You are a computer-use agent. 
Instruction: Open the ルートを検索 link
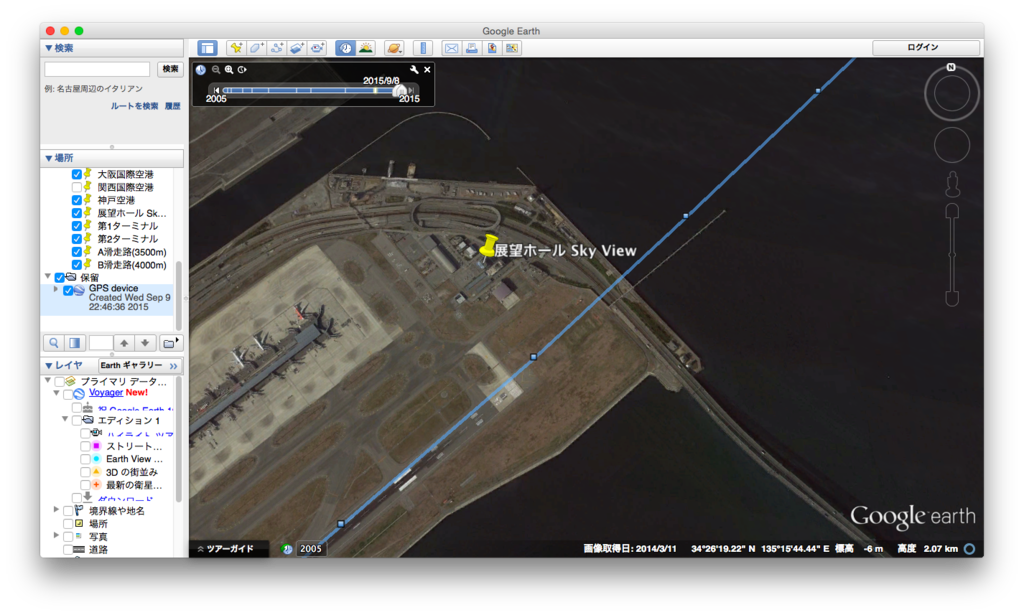[x=135, y=106]
